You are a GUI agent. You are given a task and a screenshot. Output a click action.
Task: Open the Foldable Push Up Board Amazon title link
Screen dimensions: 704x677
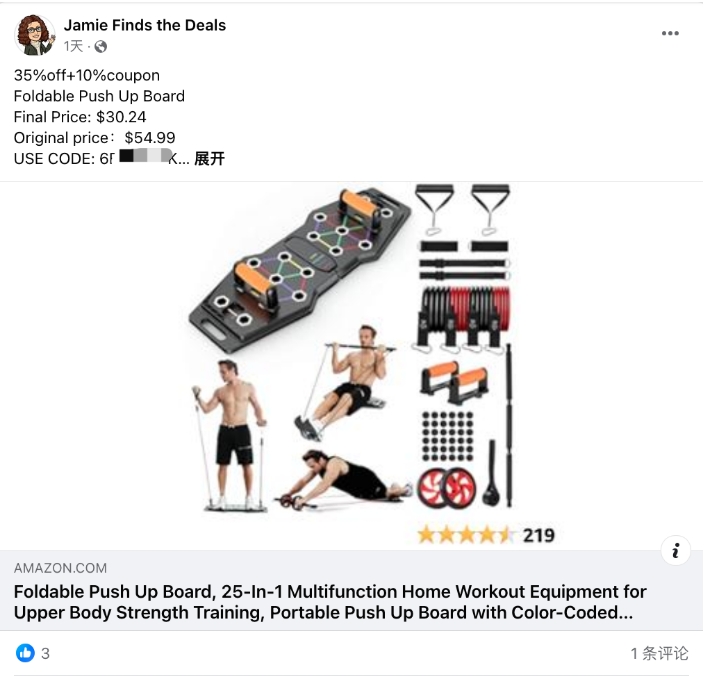click(330, 602)
